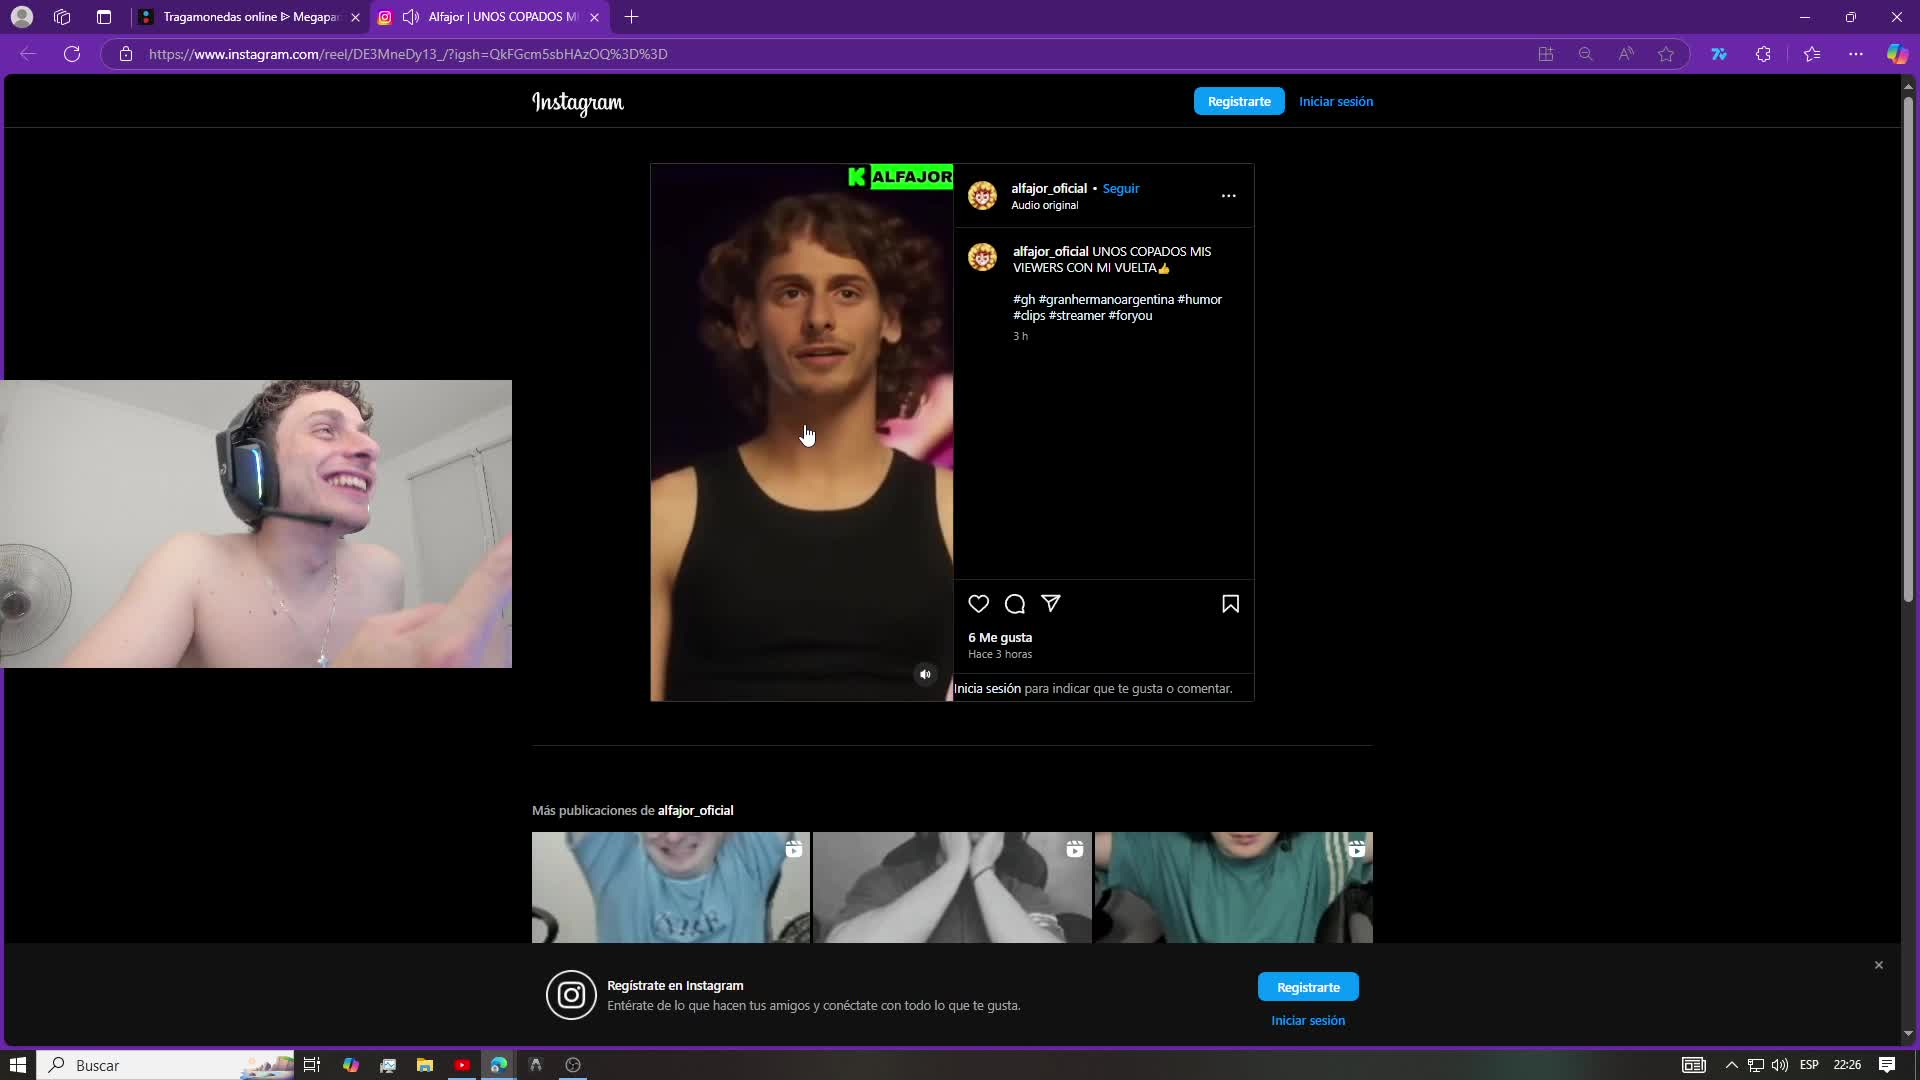The width and height of the screenshot is (1920, 1080).
Task: Click the taskbar Buscar search box
Action: [166, 1065]
